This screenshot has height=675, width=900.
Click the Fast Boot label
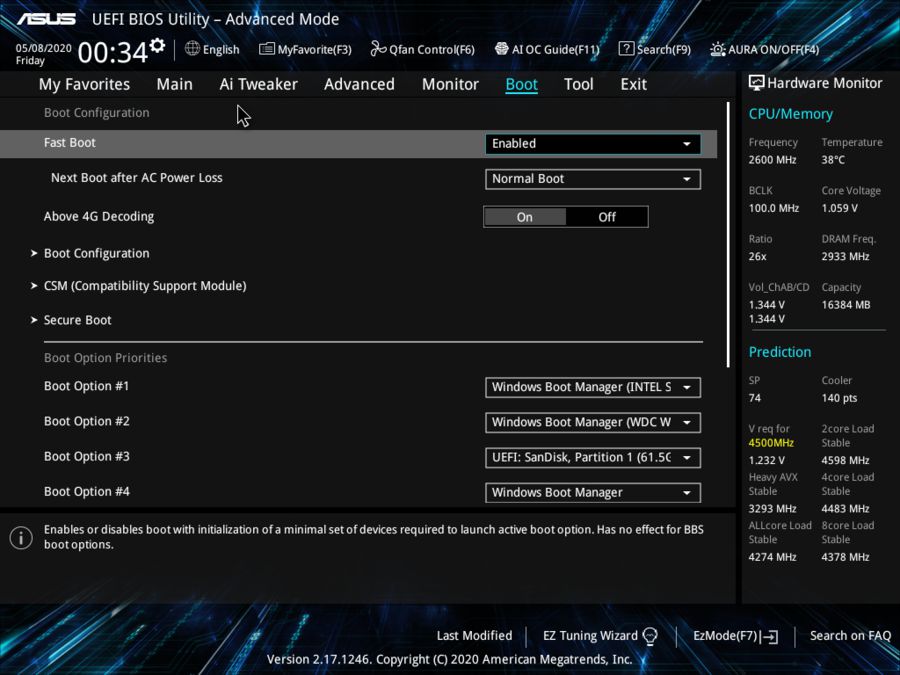coord(70,143)
